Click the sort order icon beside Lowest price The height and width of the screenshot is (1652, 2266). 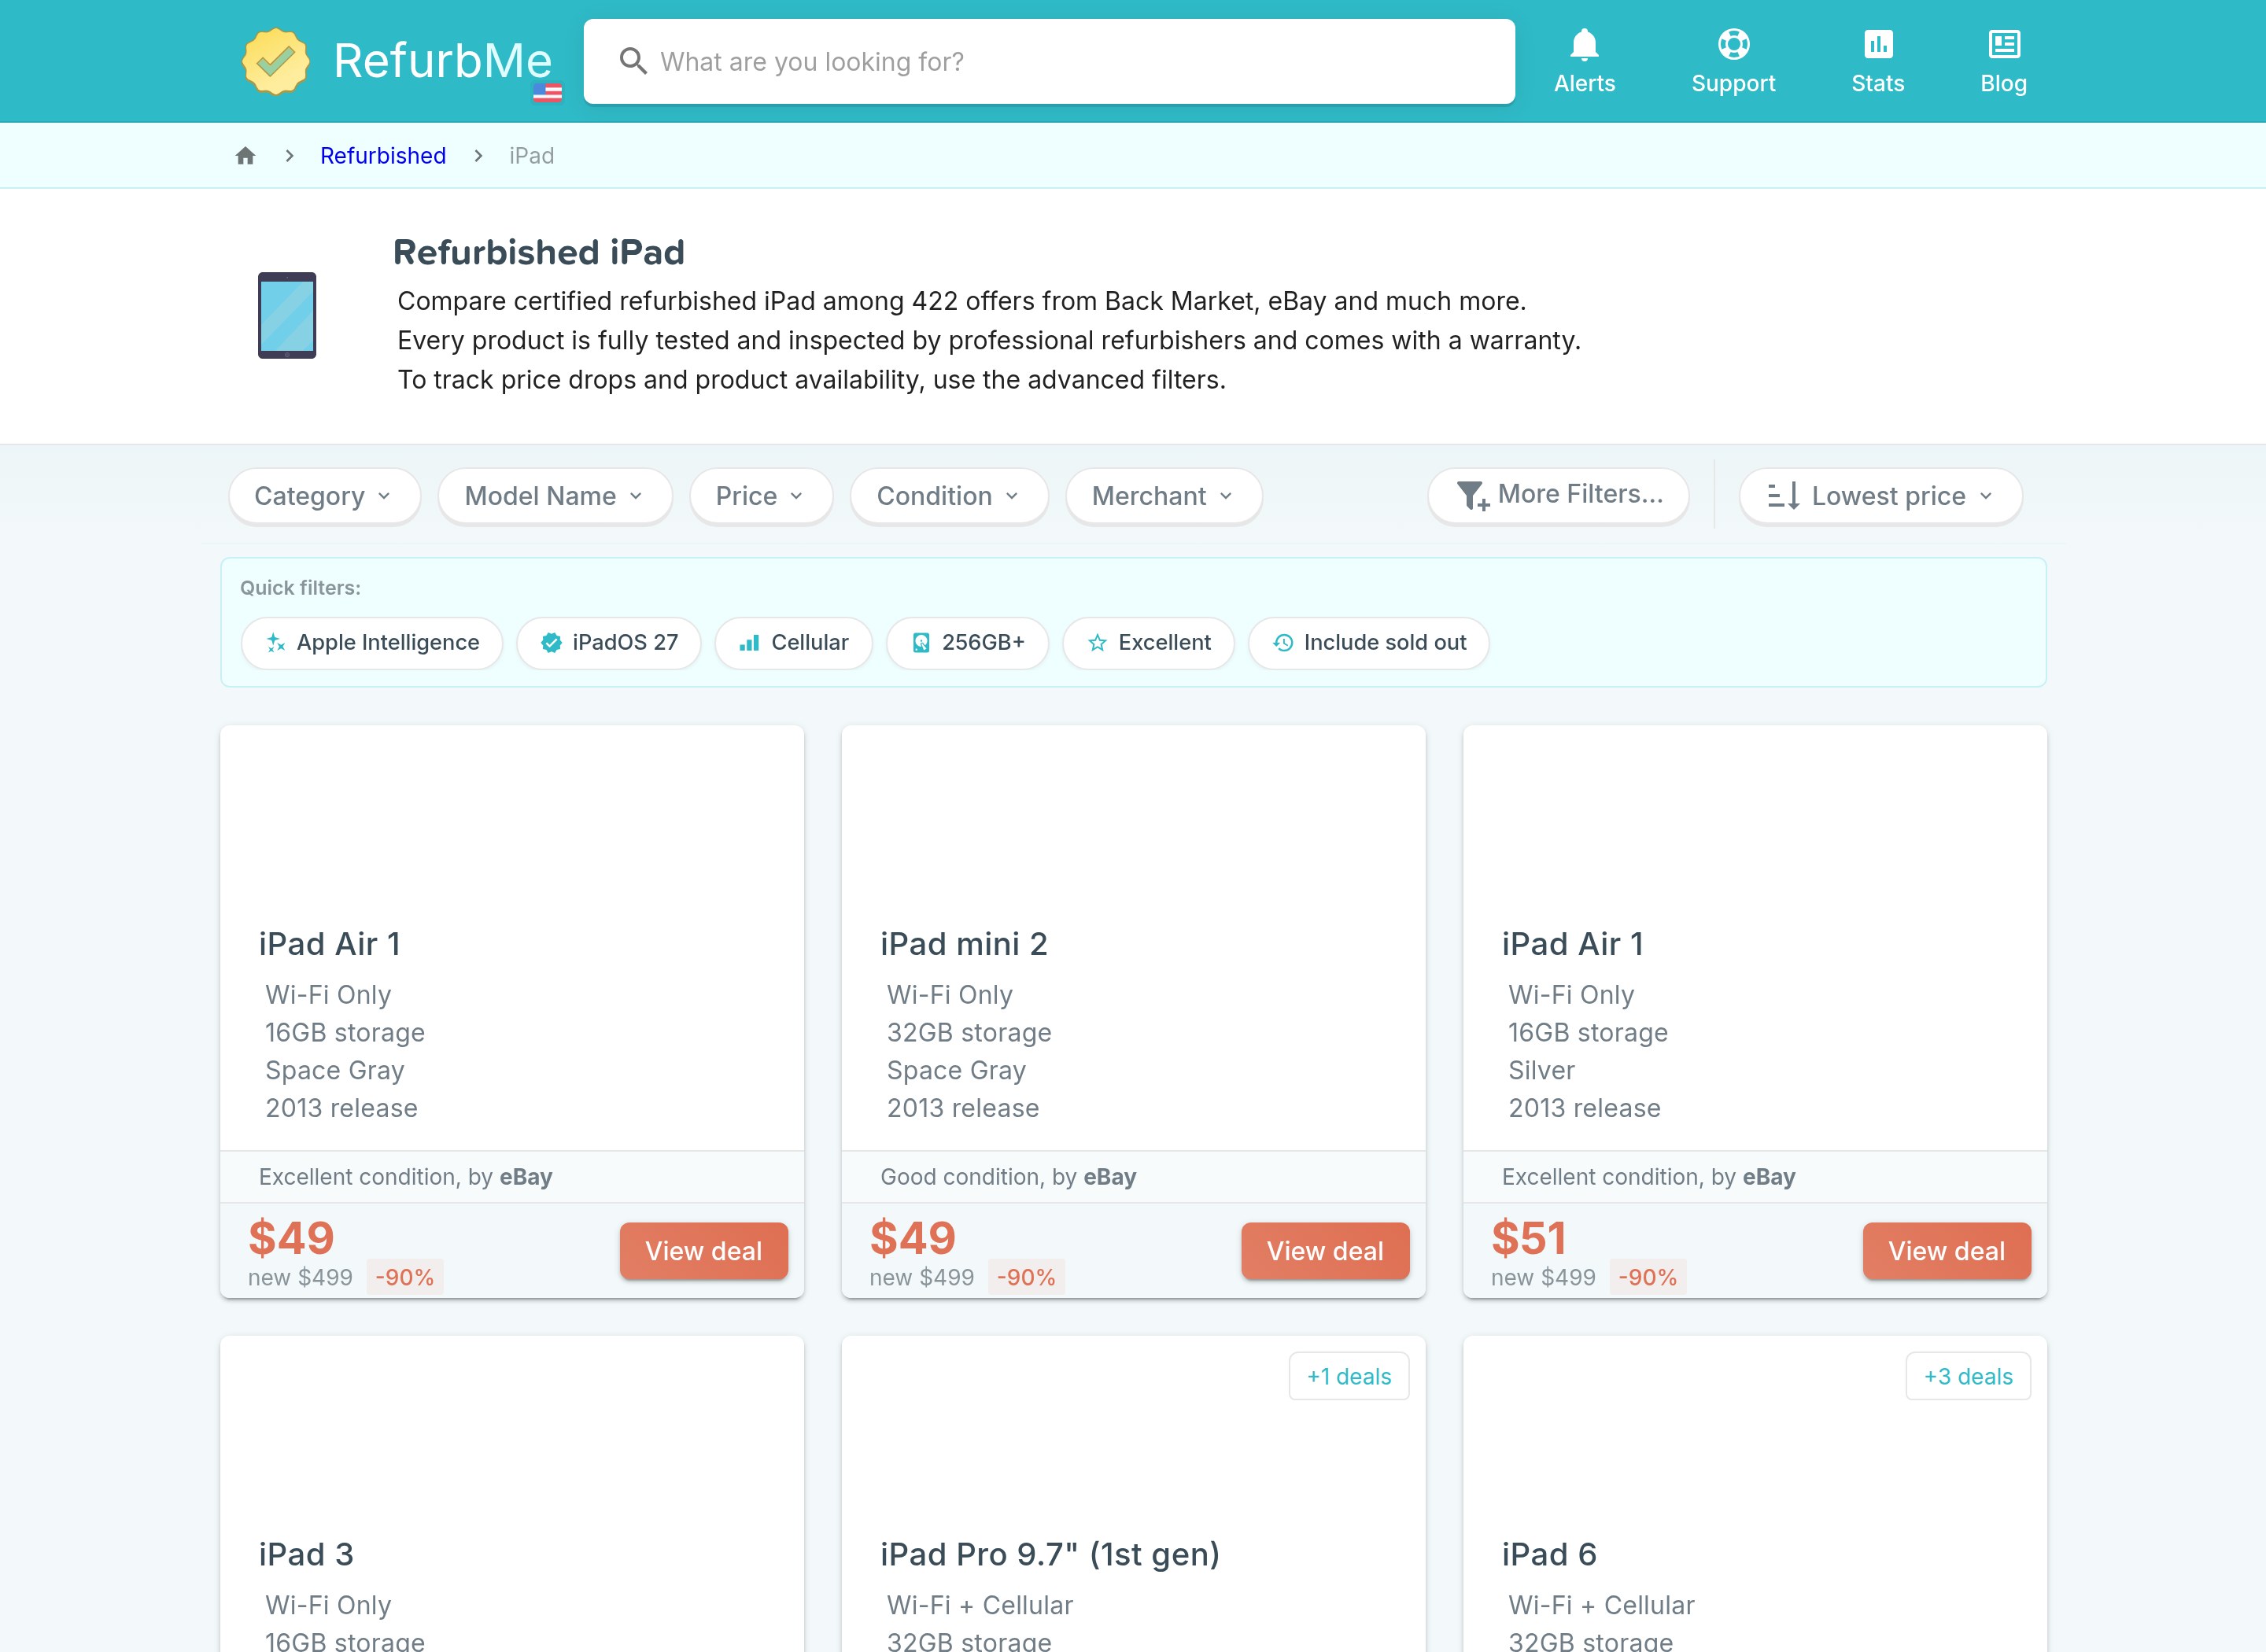(x=1783, y=496)
